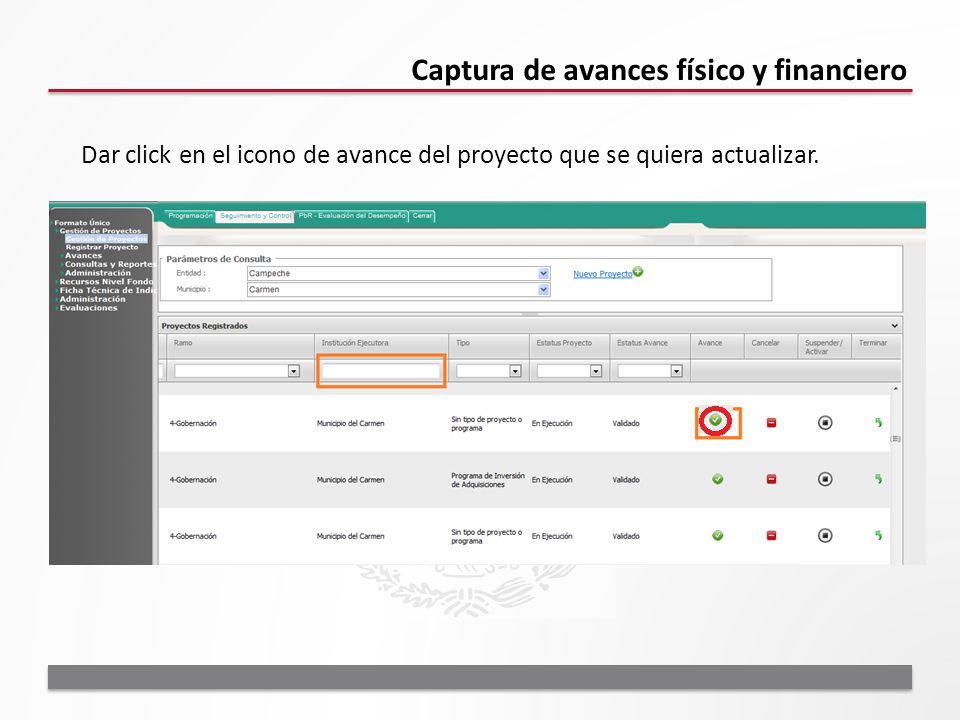Click the Cerrar tab

point(422,216)
